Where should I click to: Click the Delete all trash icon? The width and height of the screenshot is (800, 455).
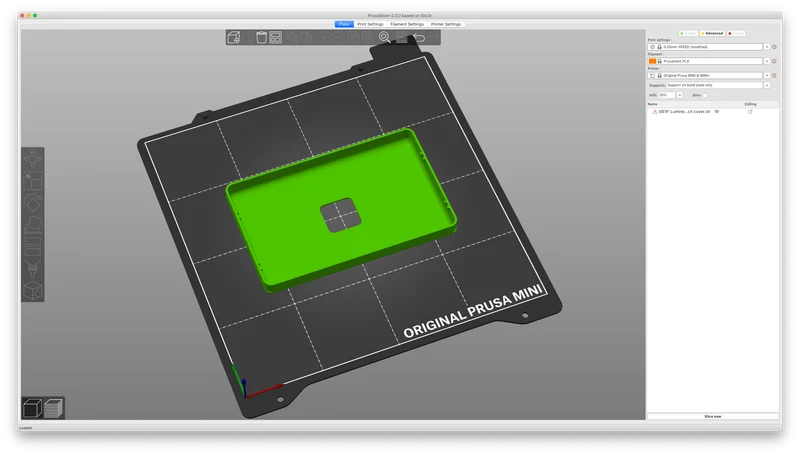point(261,37)
